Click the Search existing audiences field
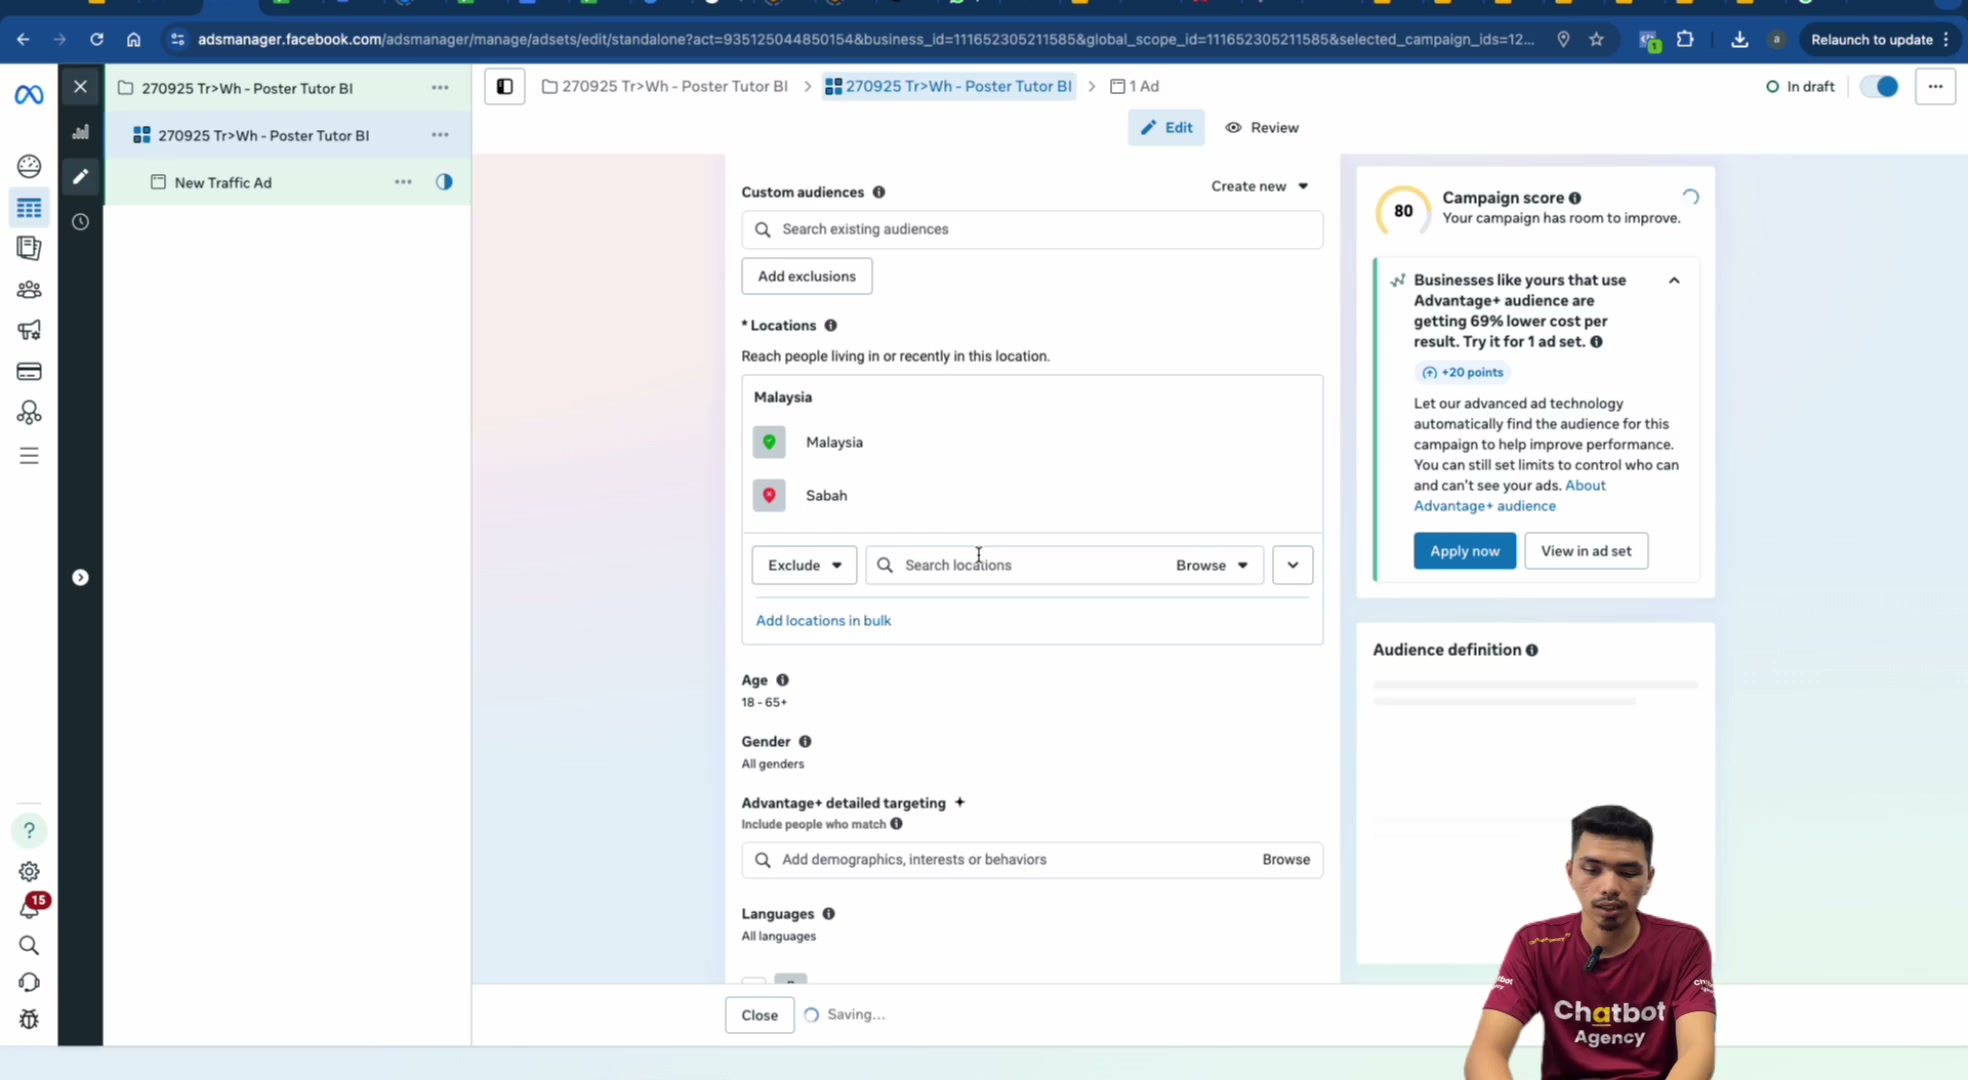The image size is (1968, 1080). tap(1032, 230)
